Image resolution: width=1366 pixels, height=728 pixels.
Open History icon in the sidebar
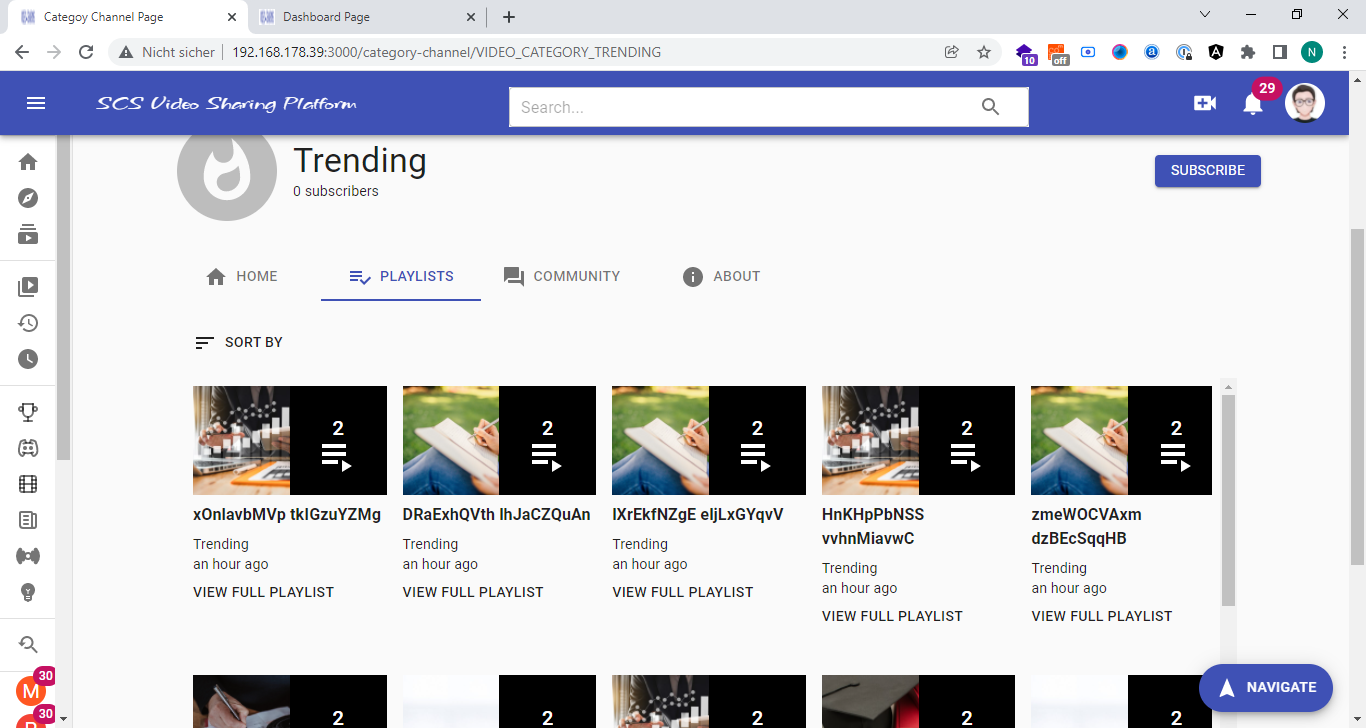coord(28,323)
